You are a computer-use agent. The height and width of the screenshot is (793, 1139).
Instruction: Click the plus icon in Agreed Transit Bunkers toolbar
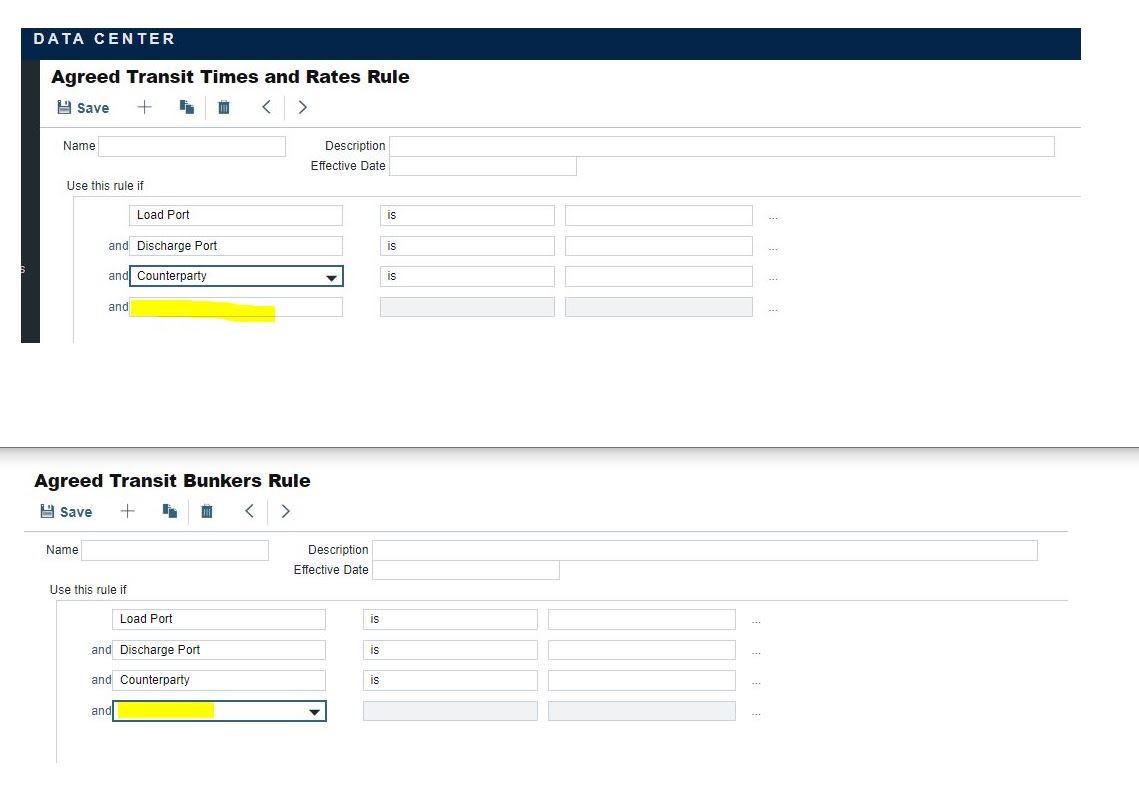coord(127,511)
